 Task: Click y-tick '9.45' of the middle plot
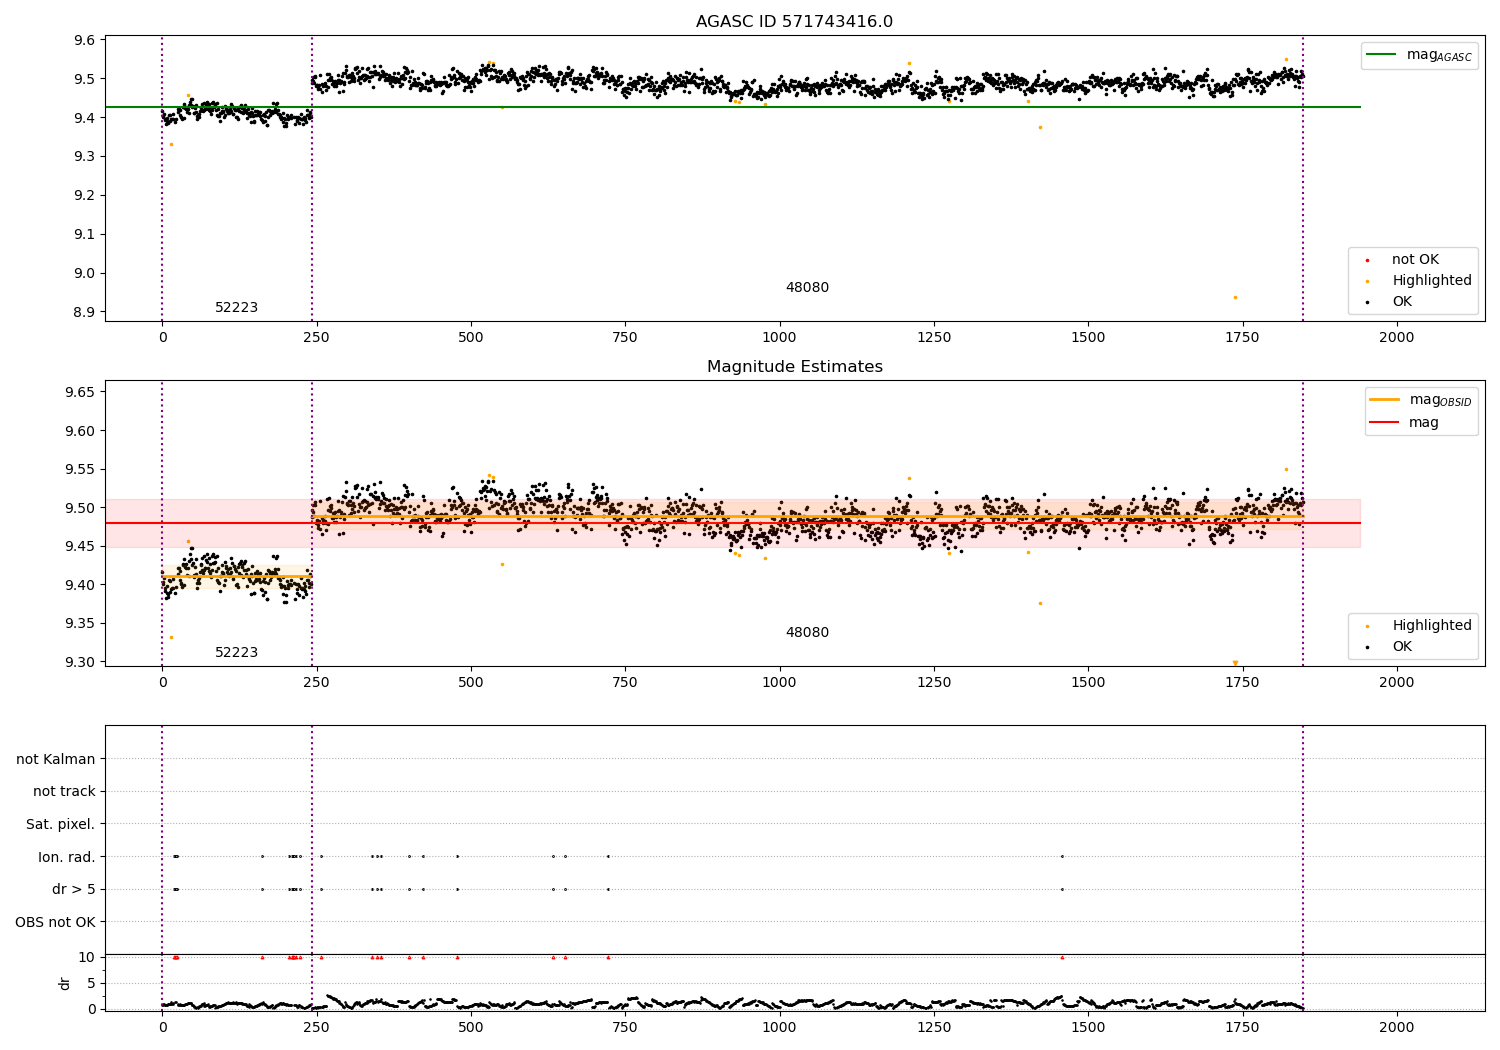coord(81,547)
